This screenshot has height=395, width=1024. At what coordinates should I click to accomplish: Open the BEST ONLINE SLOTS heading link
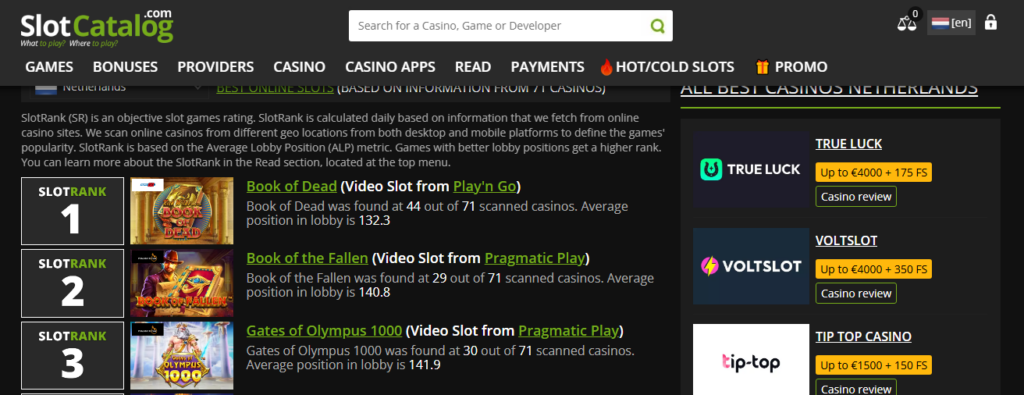(275, 88)
